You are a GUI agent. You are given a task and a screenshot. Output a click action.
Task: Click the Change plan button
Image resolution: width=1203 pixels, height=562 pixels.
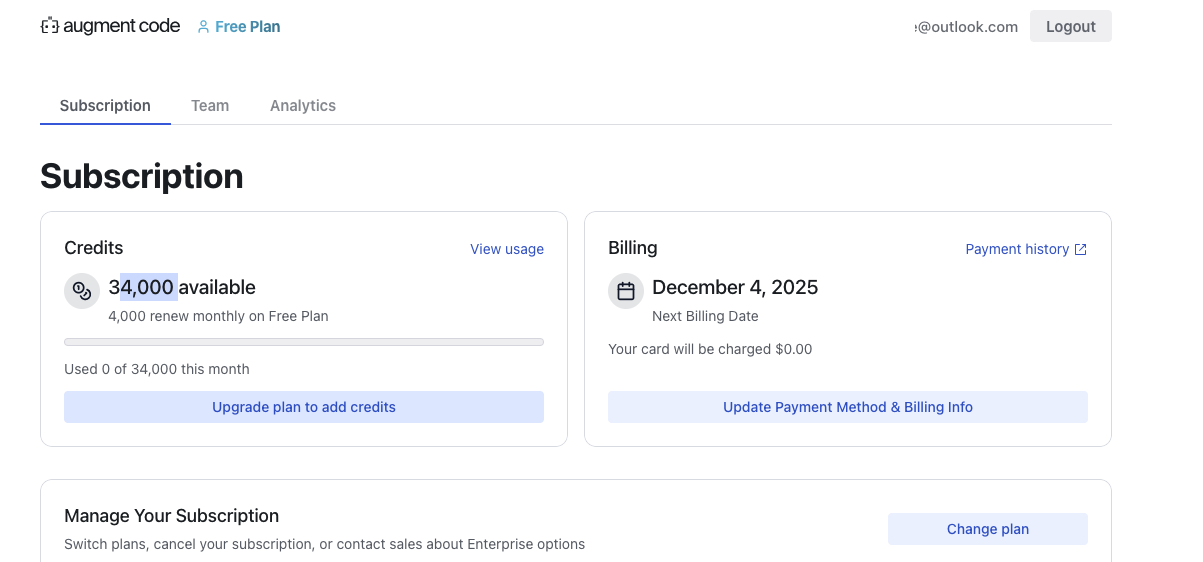coord(987,529)
